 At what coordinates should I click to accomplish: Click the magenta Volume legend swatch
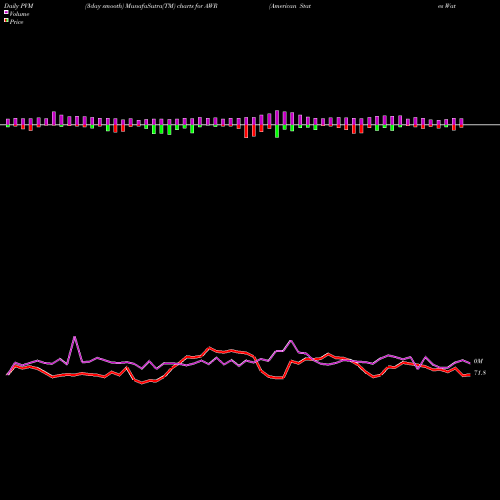tap(6, 13)
